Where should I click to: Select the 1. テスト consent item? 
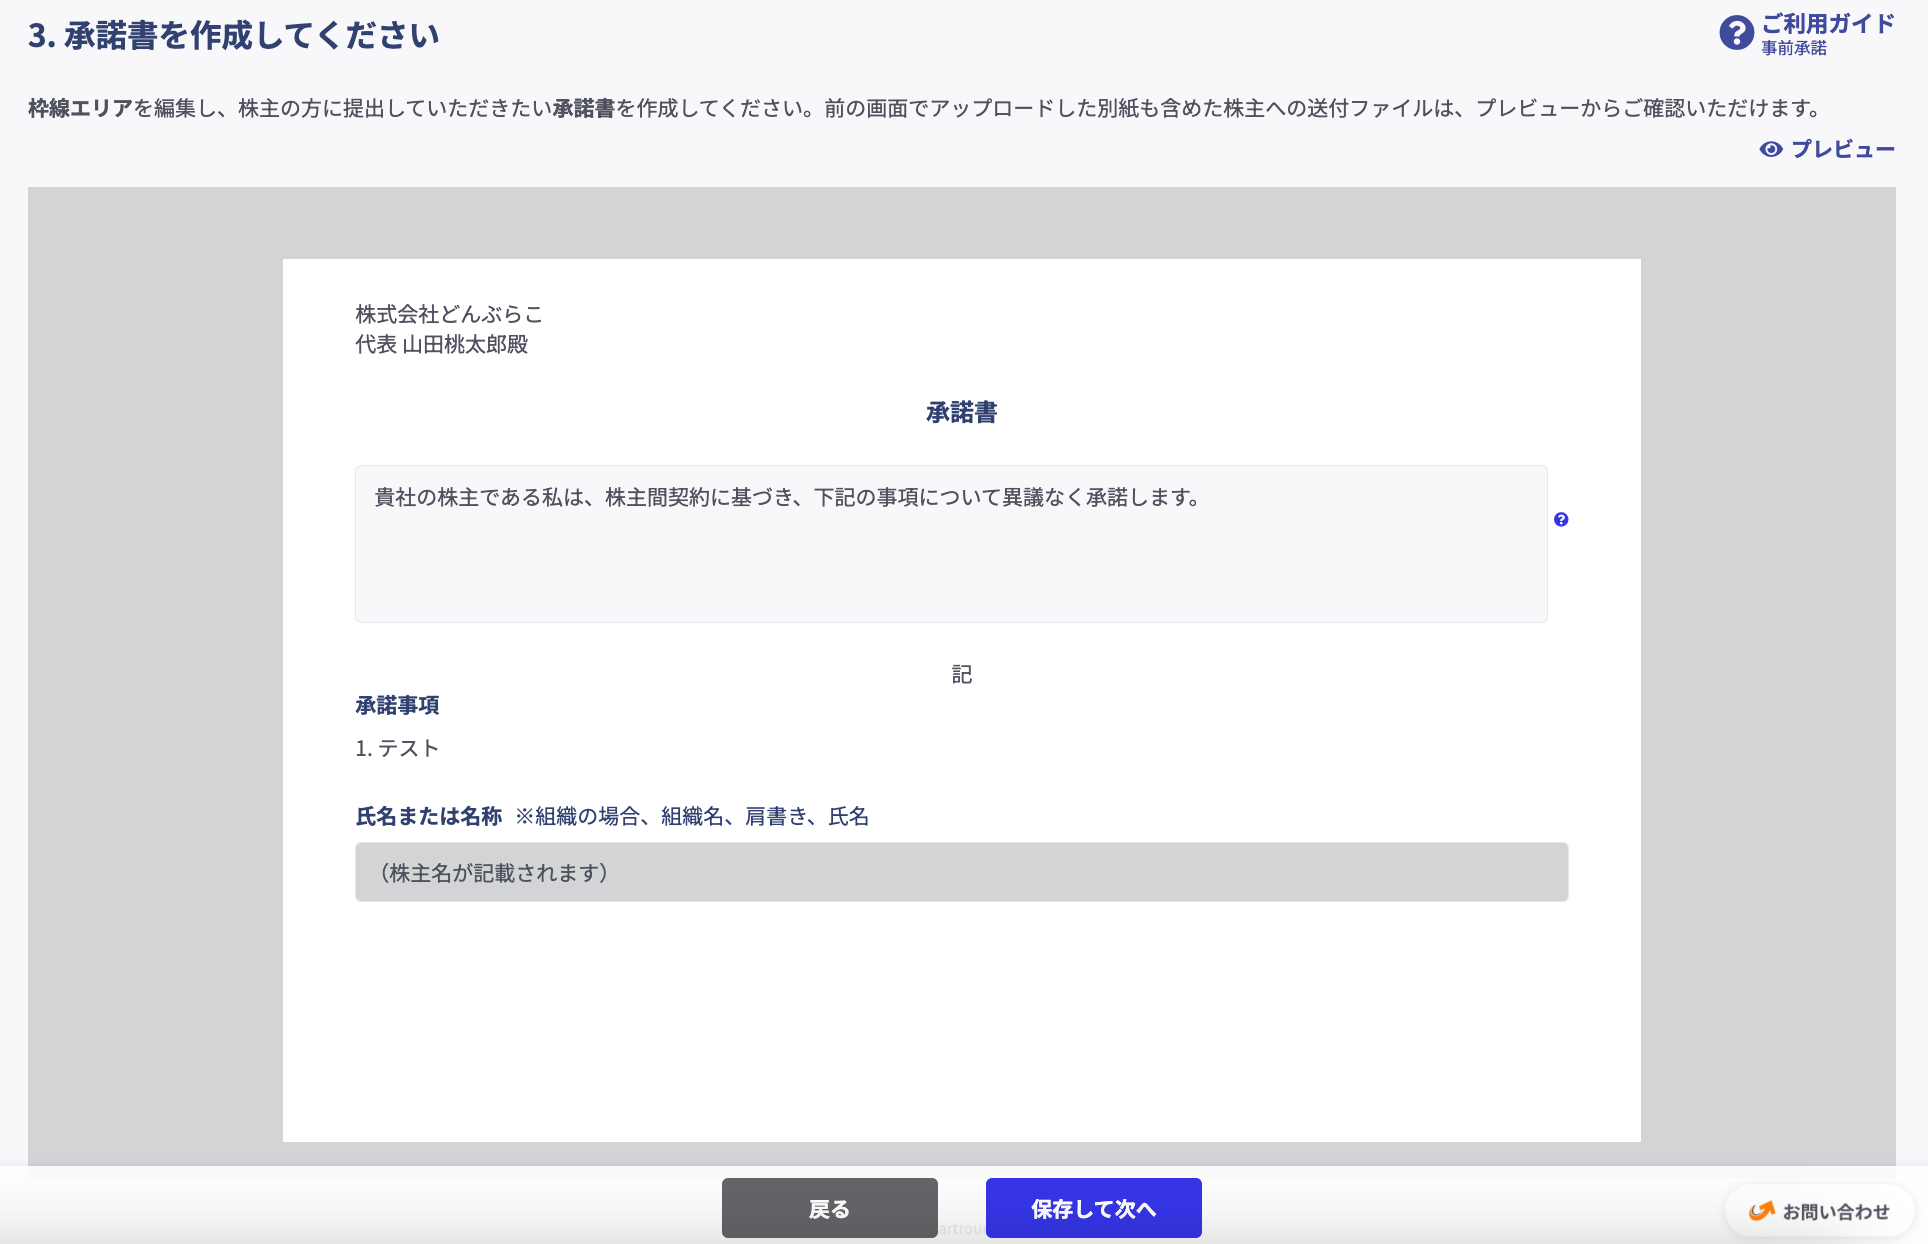(397, 749)
